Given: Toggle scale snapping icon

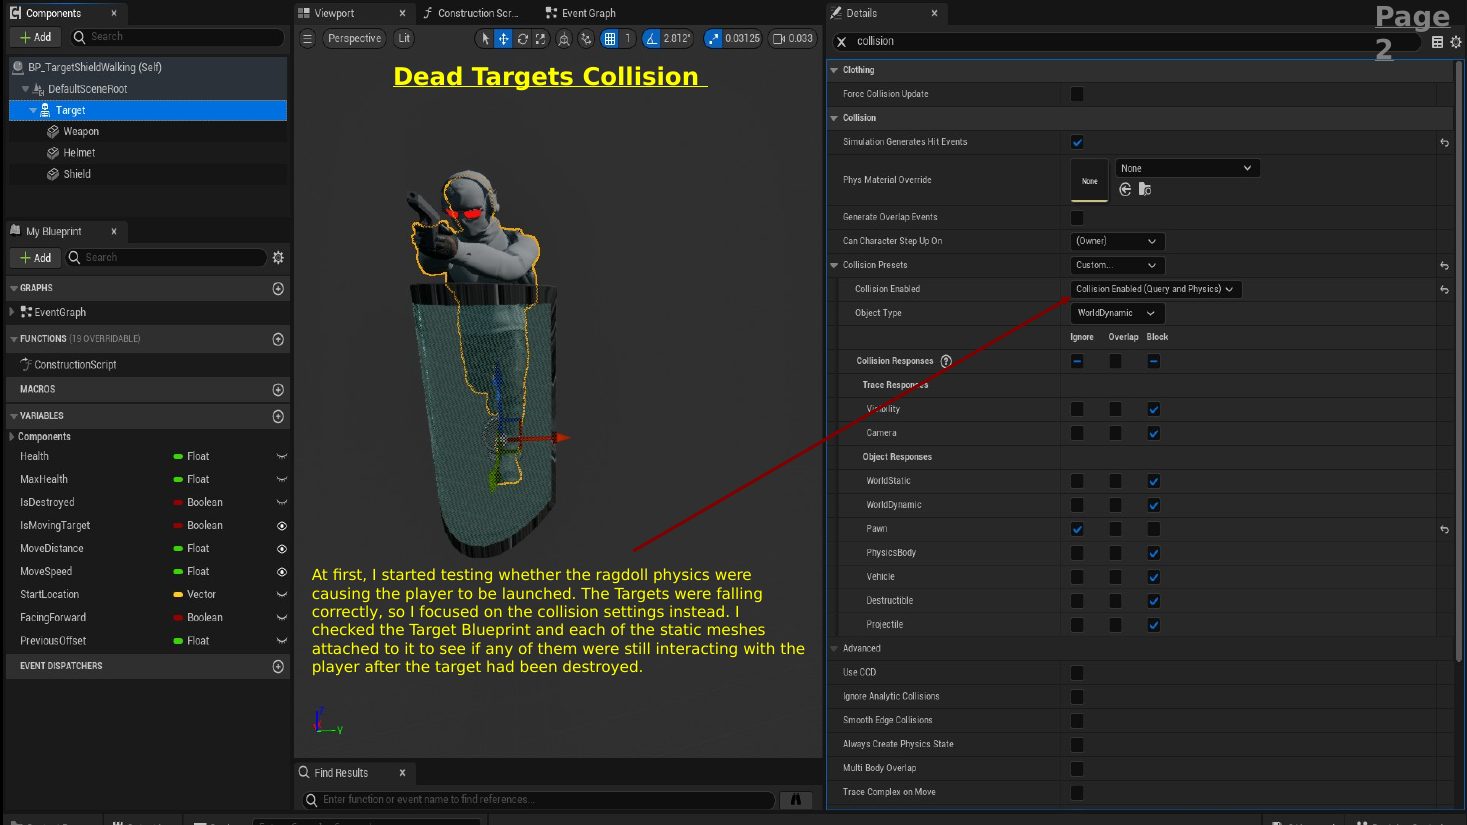Looking at the screenshot, I should pyautogui.click(x=713, y=38).
